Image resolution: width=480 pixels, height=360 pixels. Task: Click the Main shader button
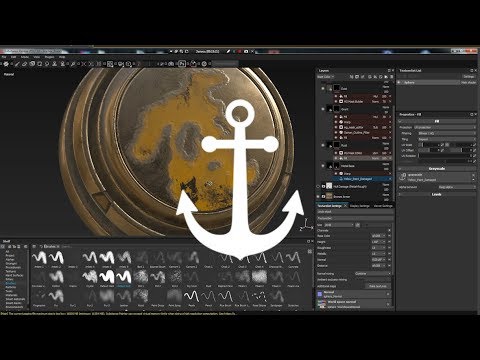[x=469, y=82]
